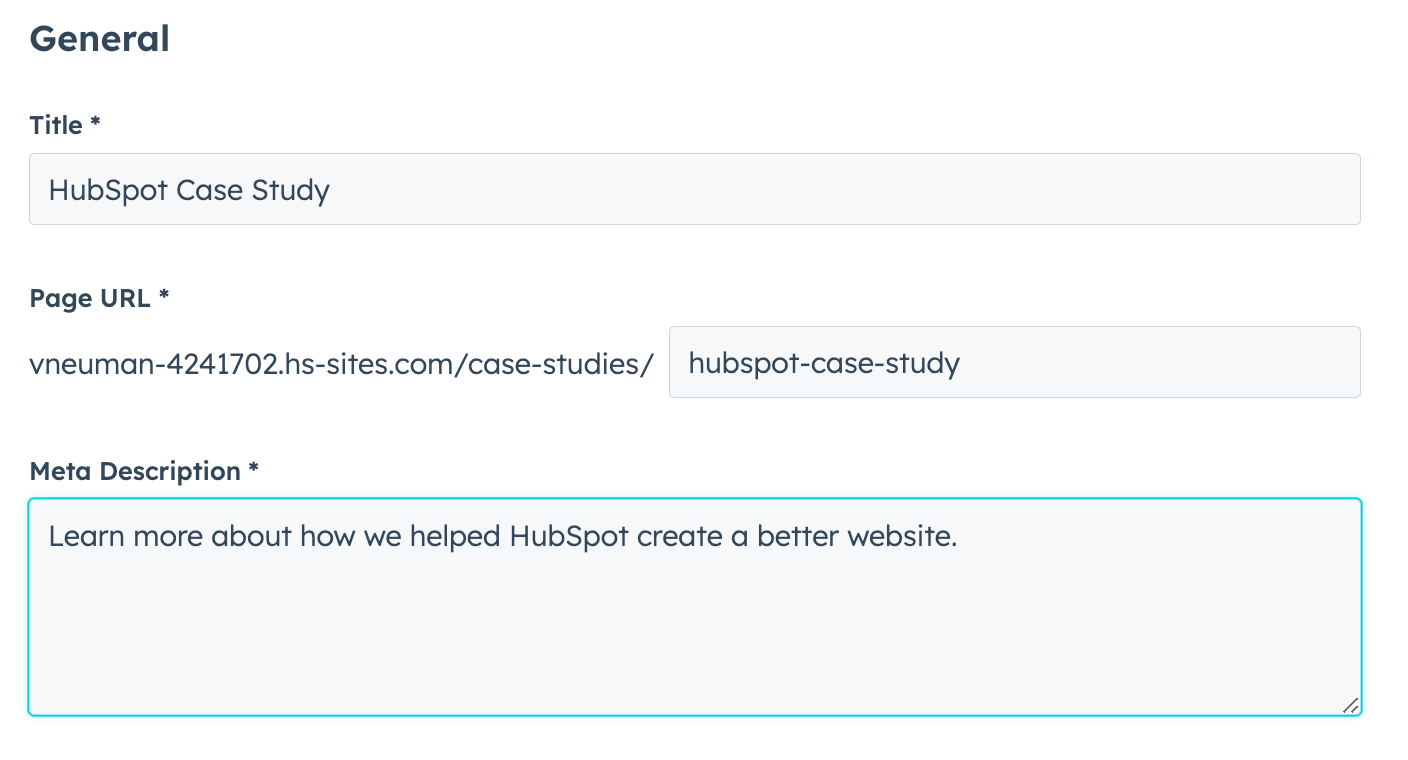The height and width of the screenshot is (760, 1408).
Task: Click the Meta Description resize handle
Action: point(1349,705)
